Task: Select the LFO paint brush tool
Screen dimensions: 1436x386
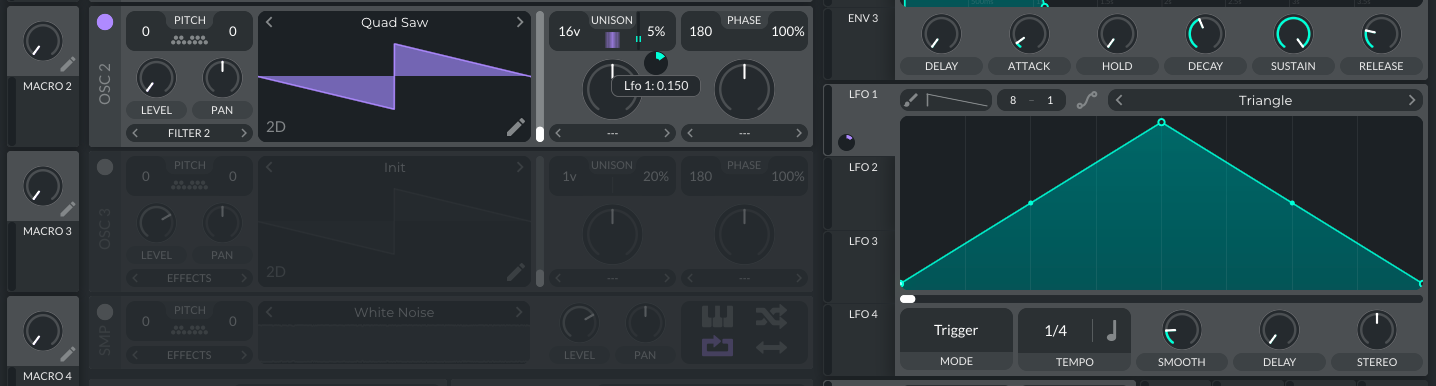Action: (910, 100)
